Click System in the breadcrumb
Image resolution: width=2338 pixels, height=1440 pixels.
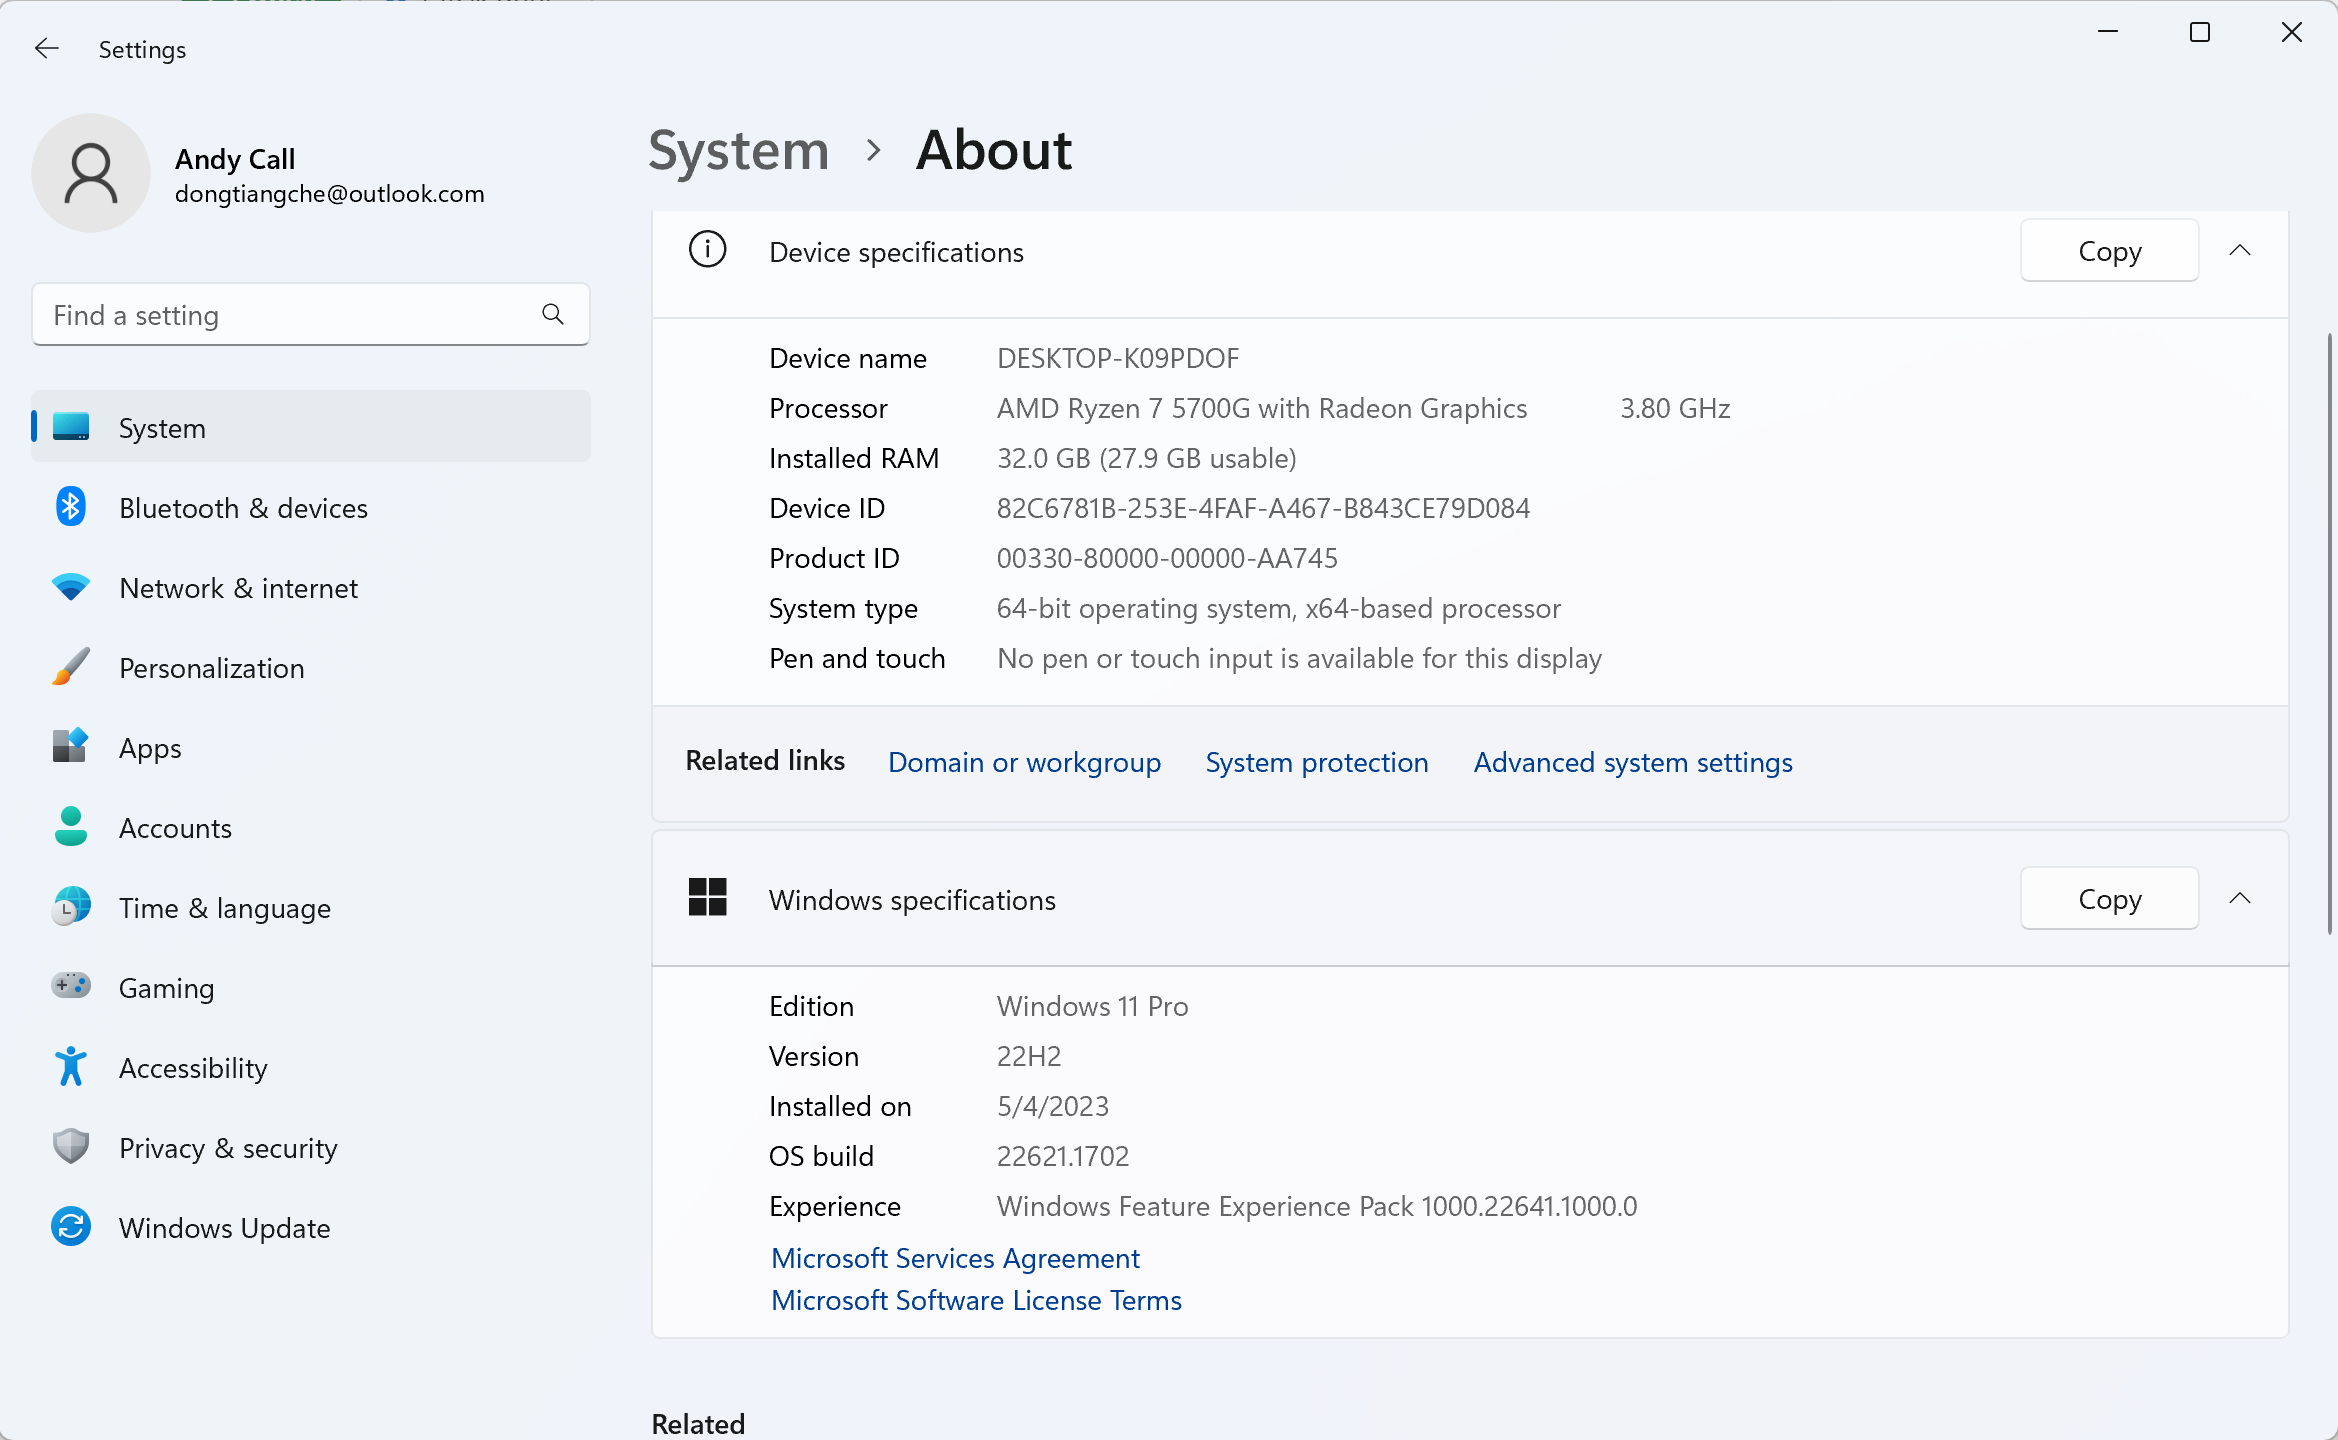coord(738,150)
